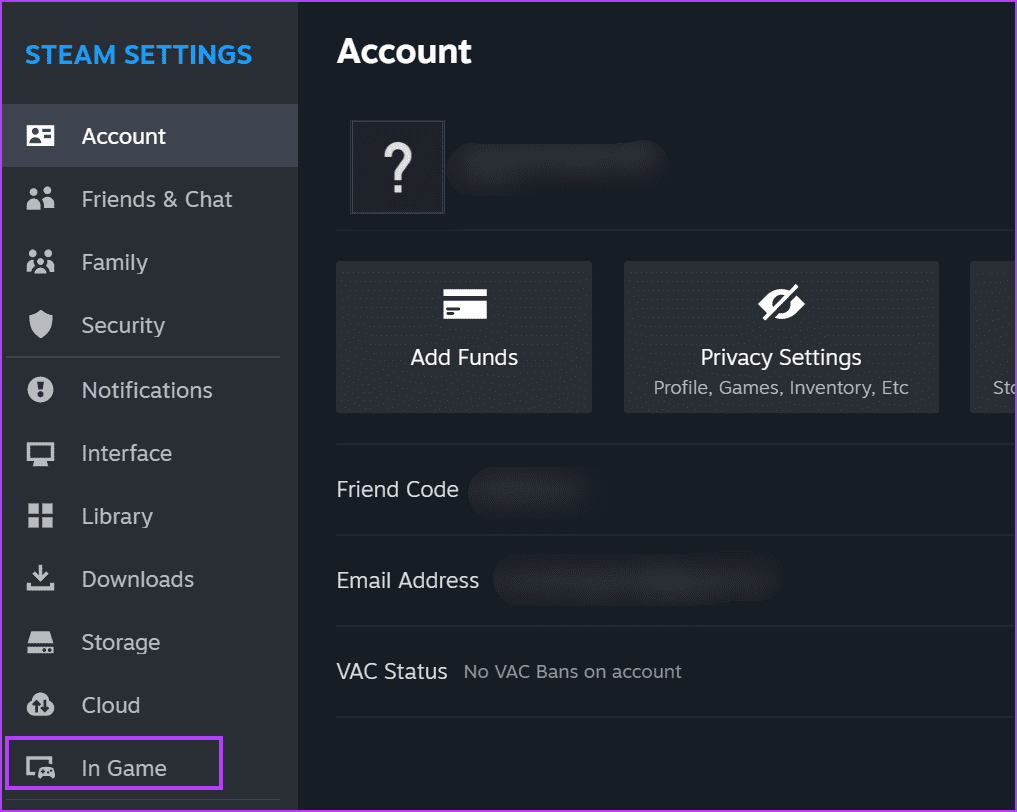Screen dimensions: 1017x812
Task: Click the Account page title
Action: (x=404, y=51)
